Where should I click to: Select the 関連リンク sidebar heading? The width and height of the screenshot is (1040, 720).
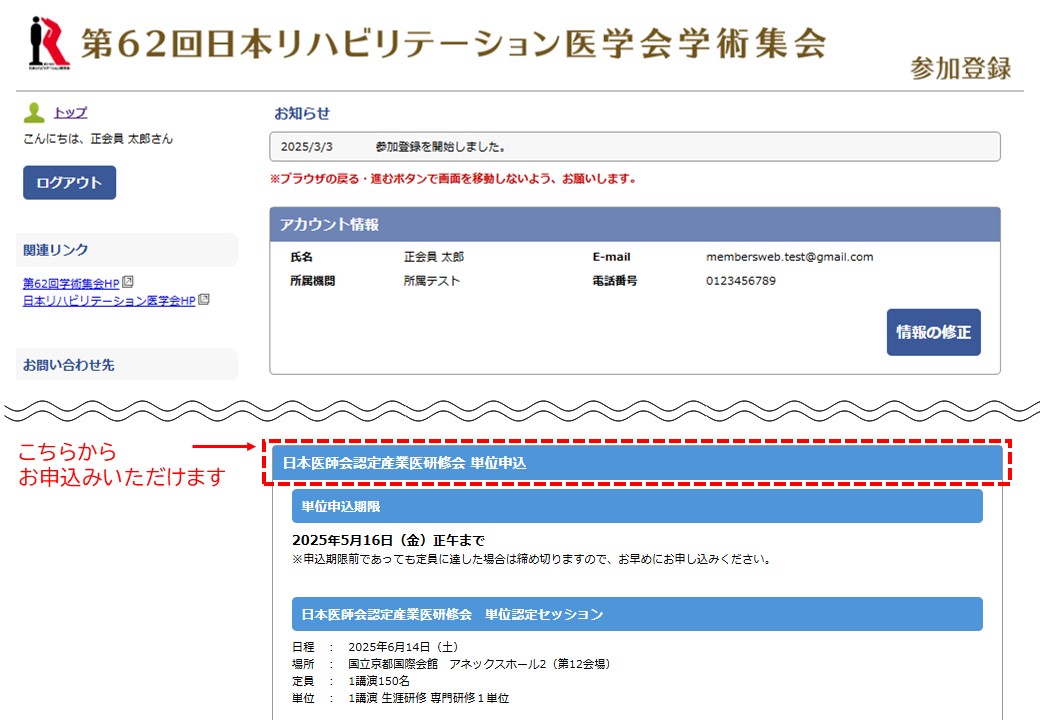pyautogui.click(x=127, y=250)
